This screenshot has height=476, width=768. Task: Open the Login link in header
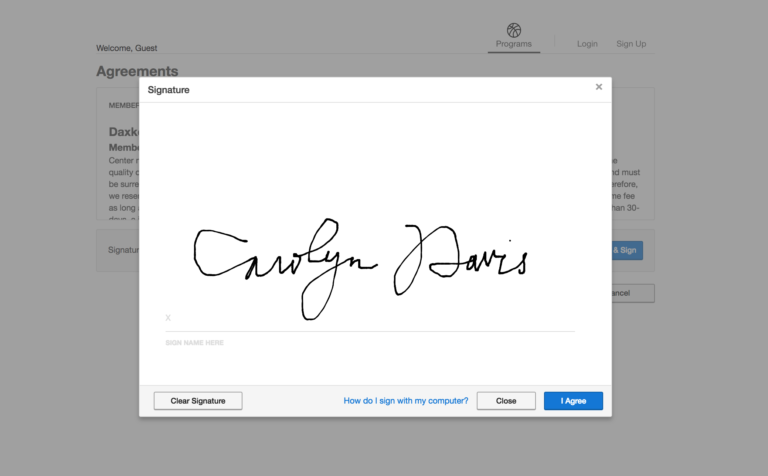pos(587,44)
